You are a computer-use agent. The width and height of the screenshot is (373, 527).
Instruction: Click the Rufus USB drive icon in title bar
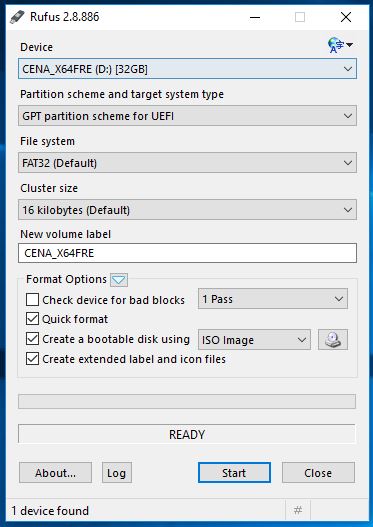pos(17,17)
